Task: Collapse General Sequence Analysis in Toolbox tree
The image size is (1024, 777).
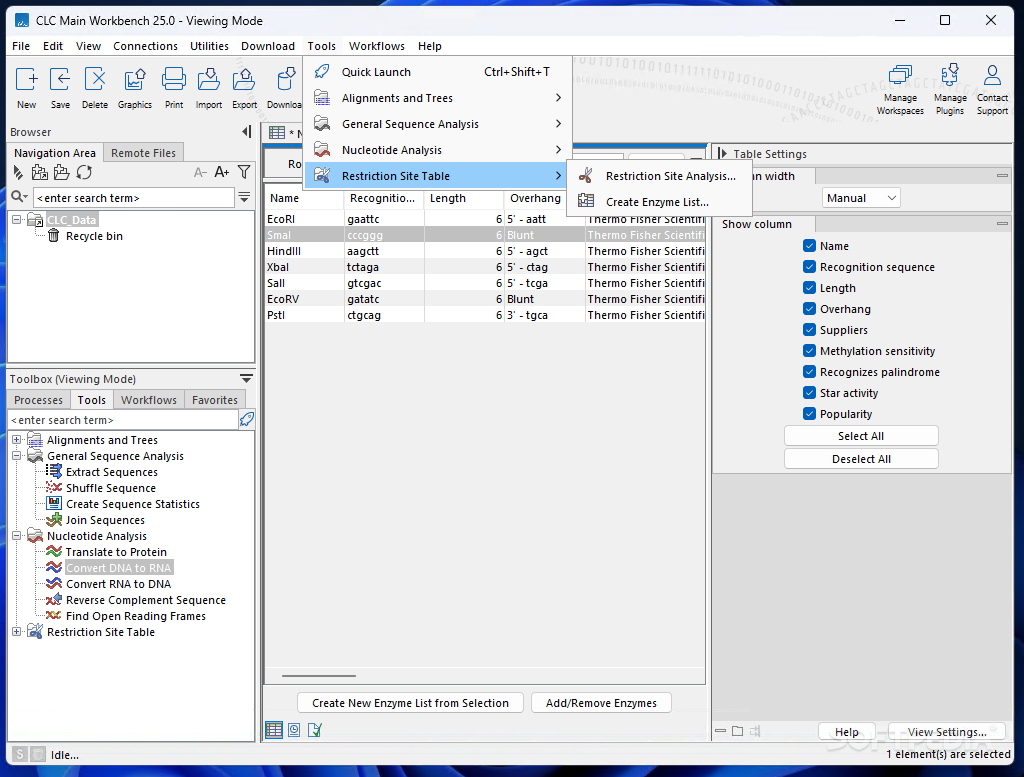Action: click(x=17, y=456)
